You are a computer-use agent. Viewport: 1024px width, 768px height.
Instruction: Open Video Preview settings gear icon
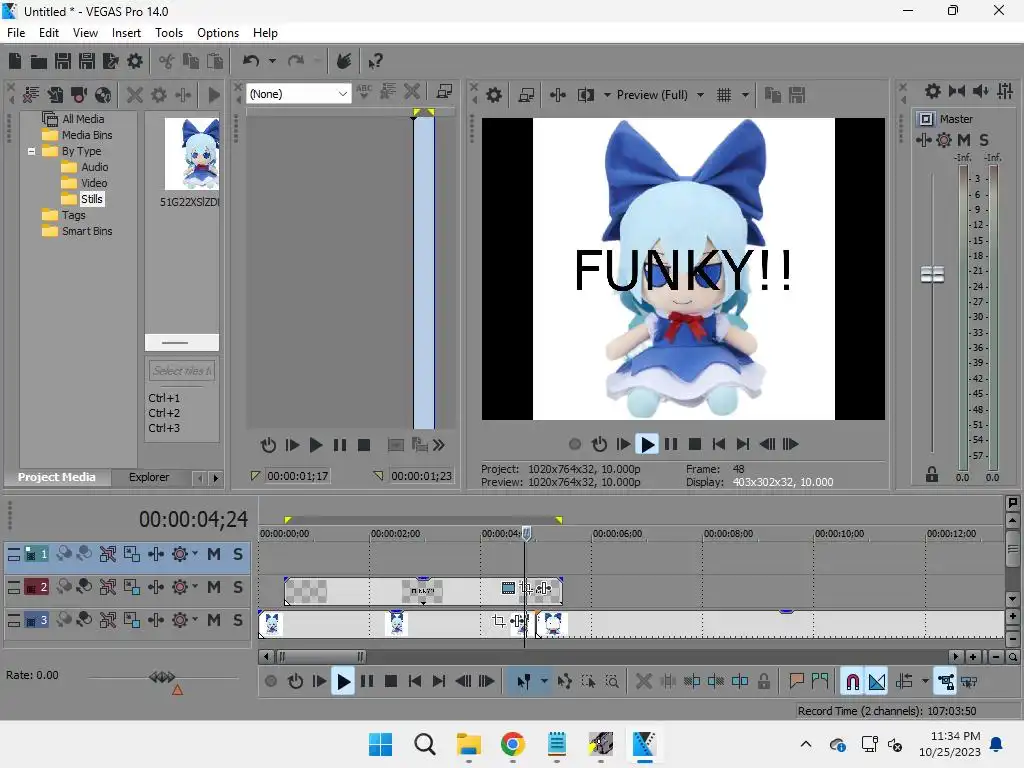[x=494, y=95]
